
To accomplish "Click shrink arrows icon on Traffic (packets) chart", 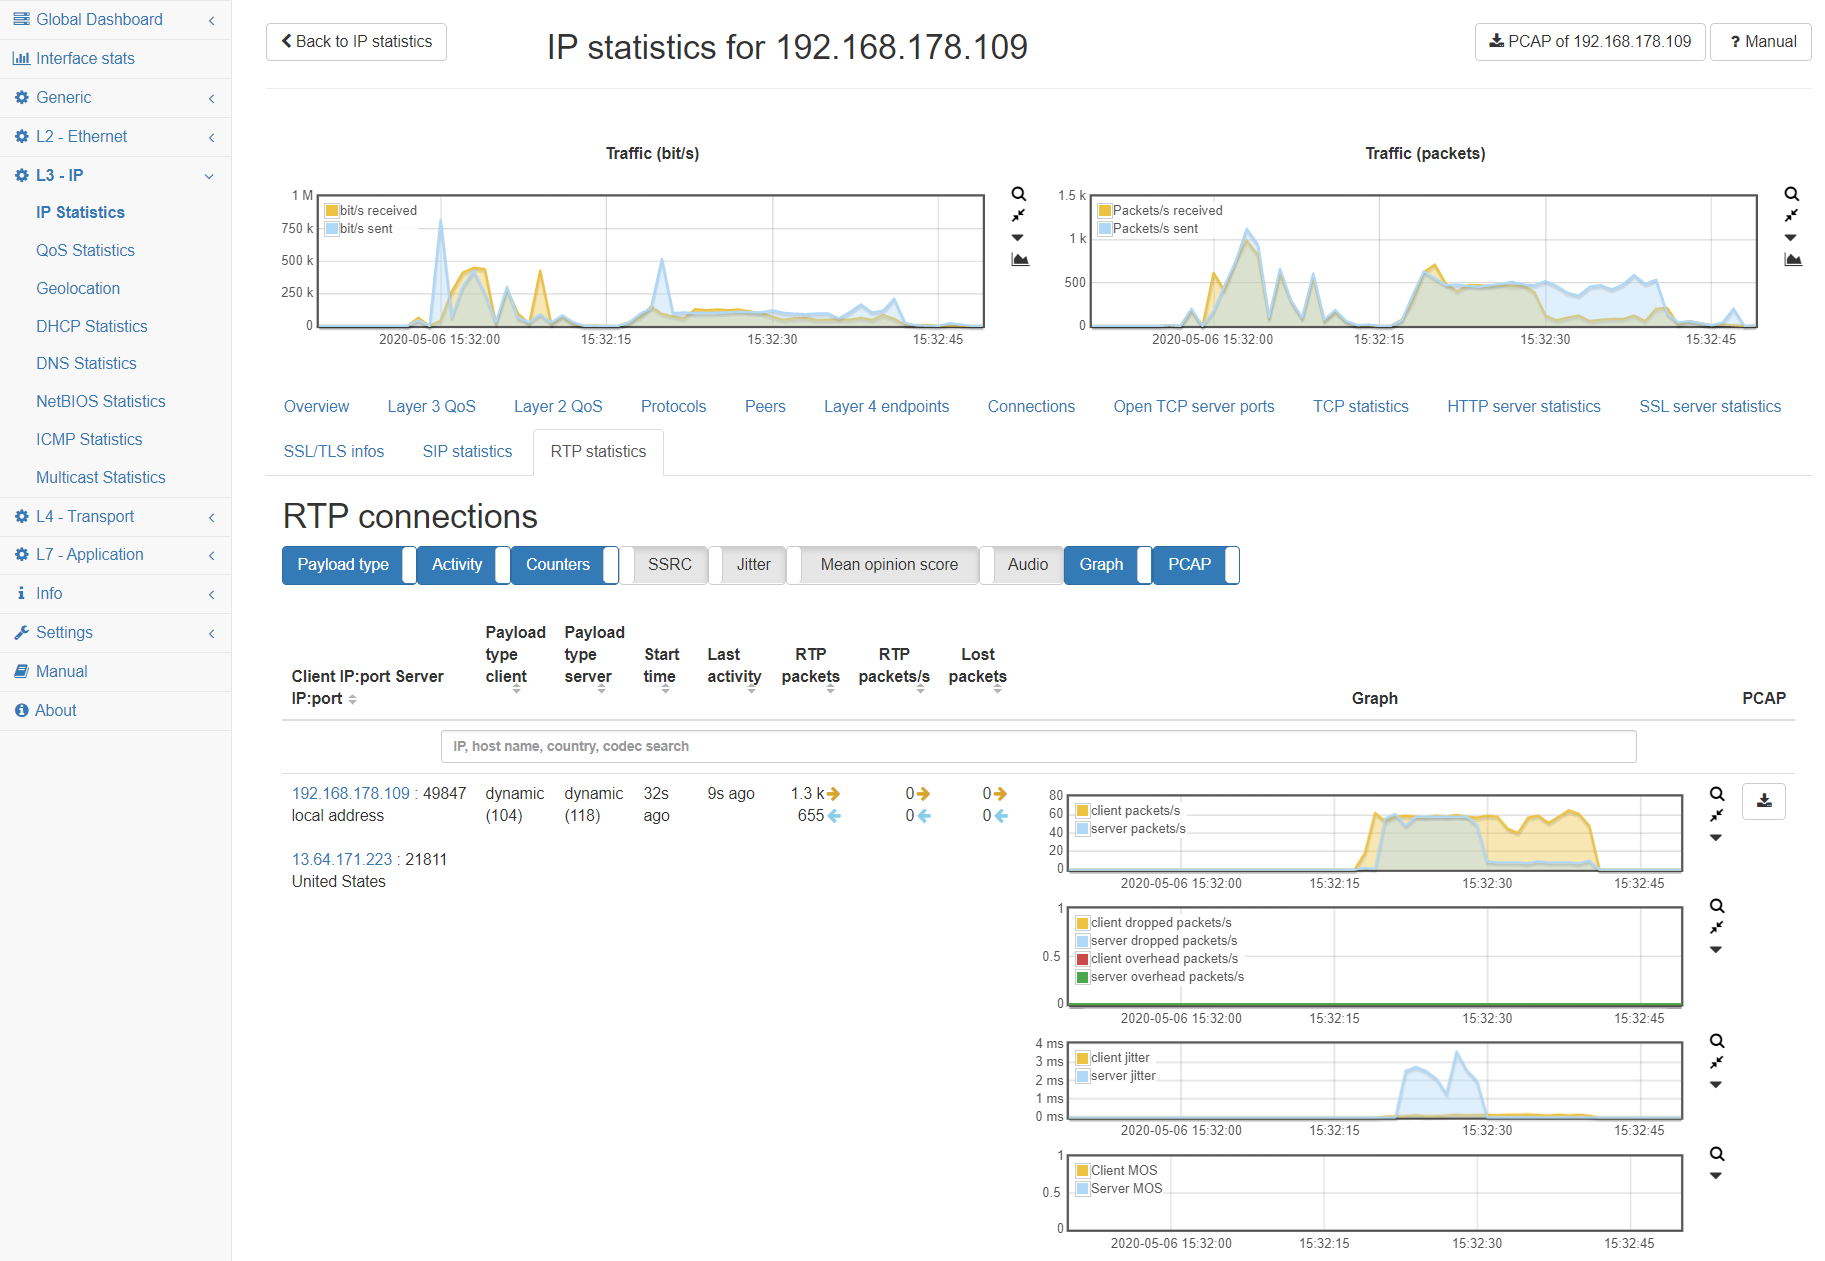I will pos(1792,216).
